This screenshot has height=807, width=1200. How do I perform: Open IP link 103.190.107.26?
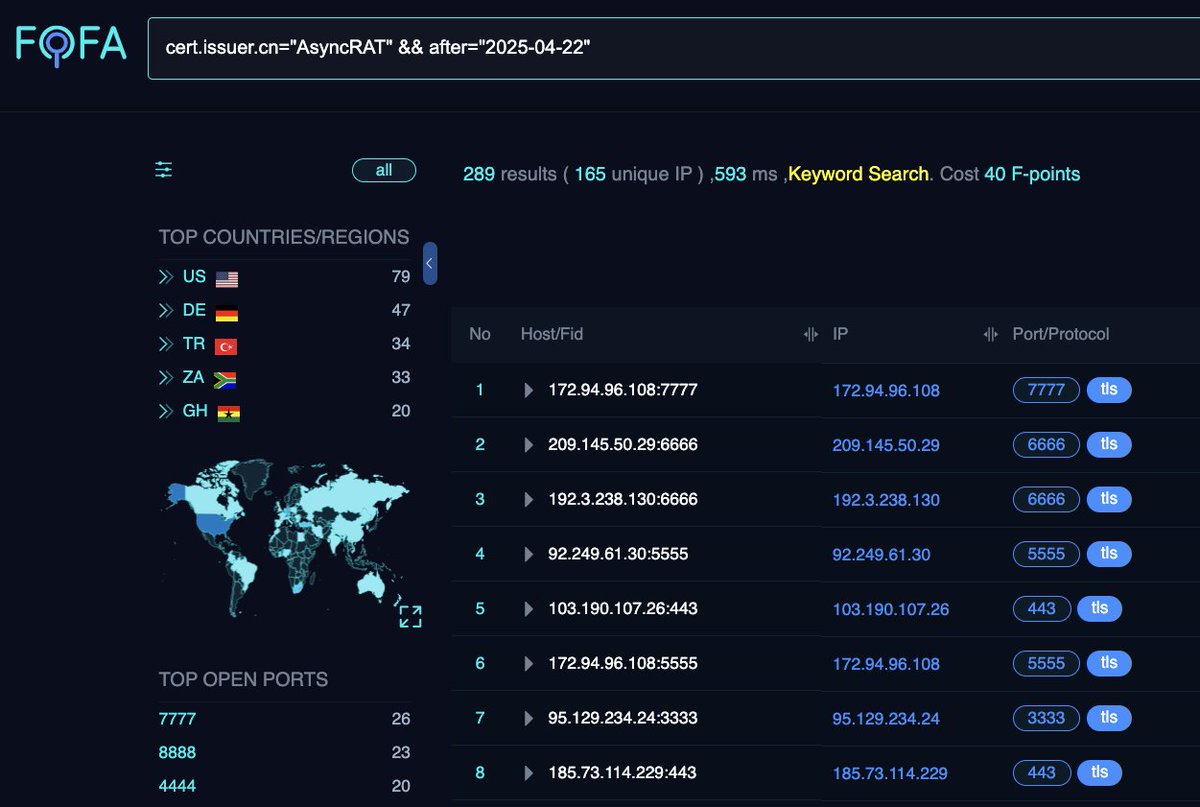tap(891, 609)
